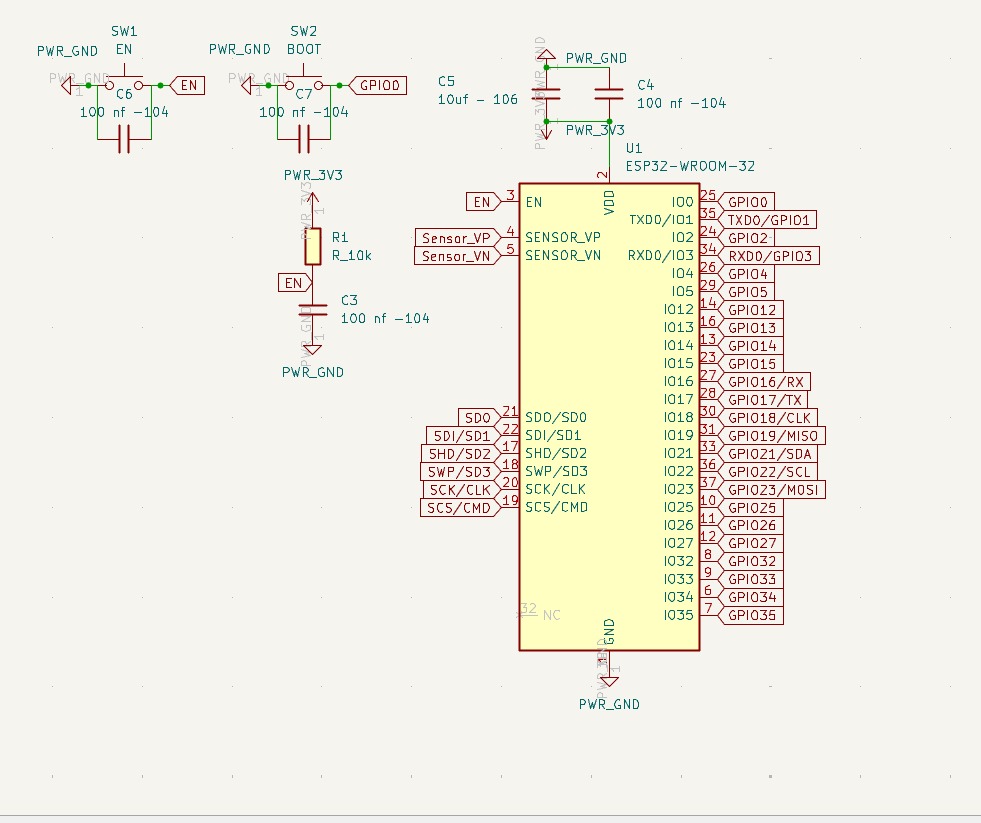This screenshot has width=981, height=823.
Task: Select the GPIO23/MOSI label
Action: click(x=771, y=490)
